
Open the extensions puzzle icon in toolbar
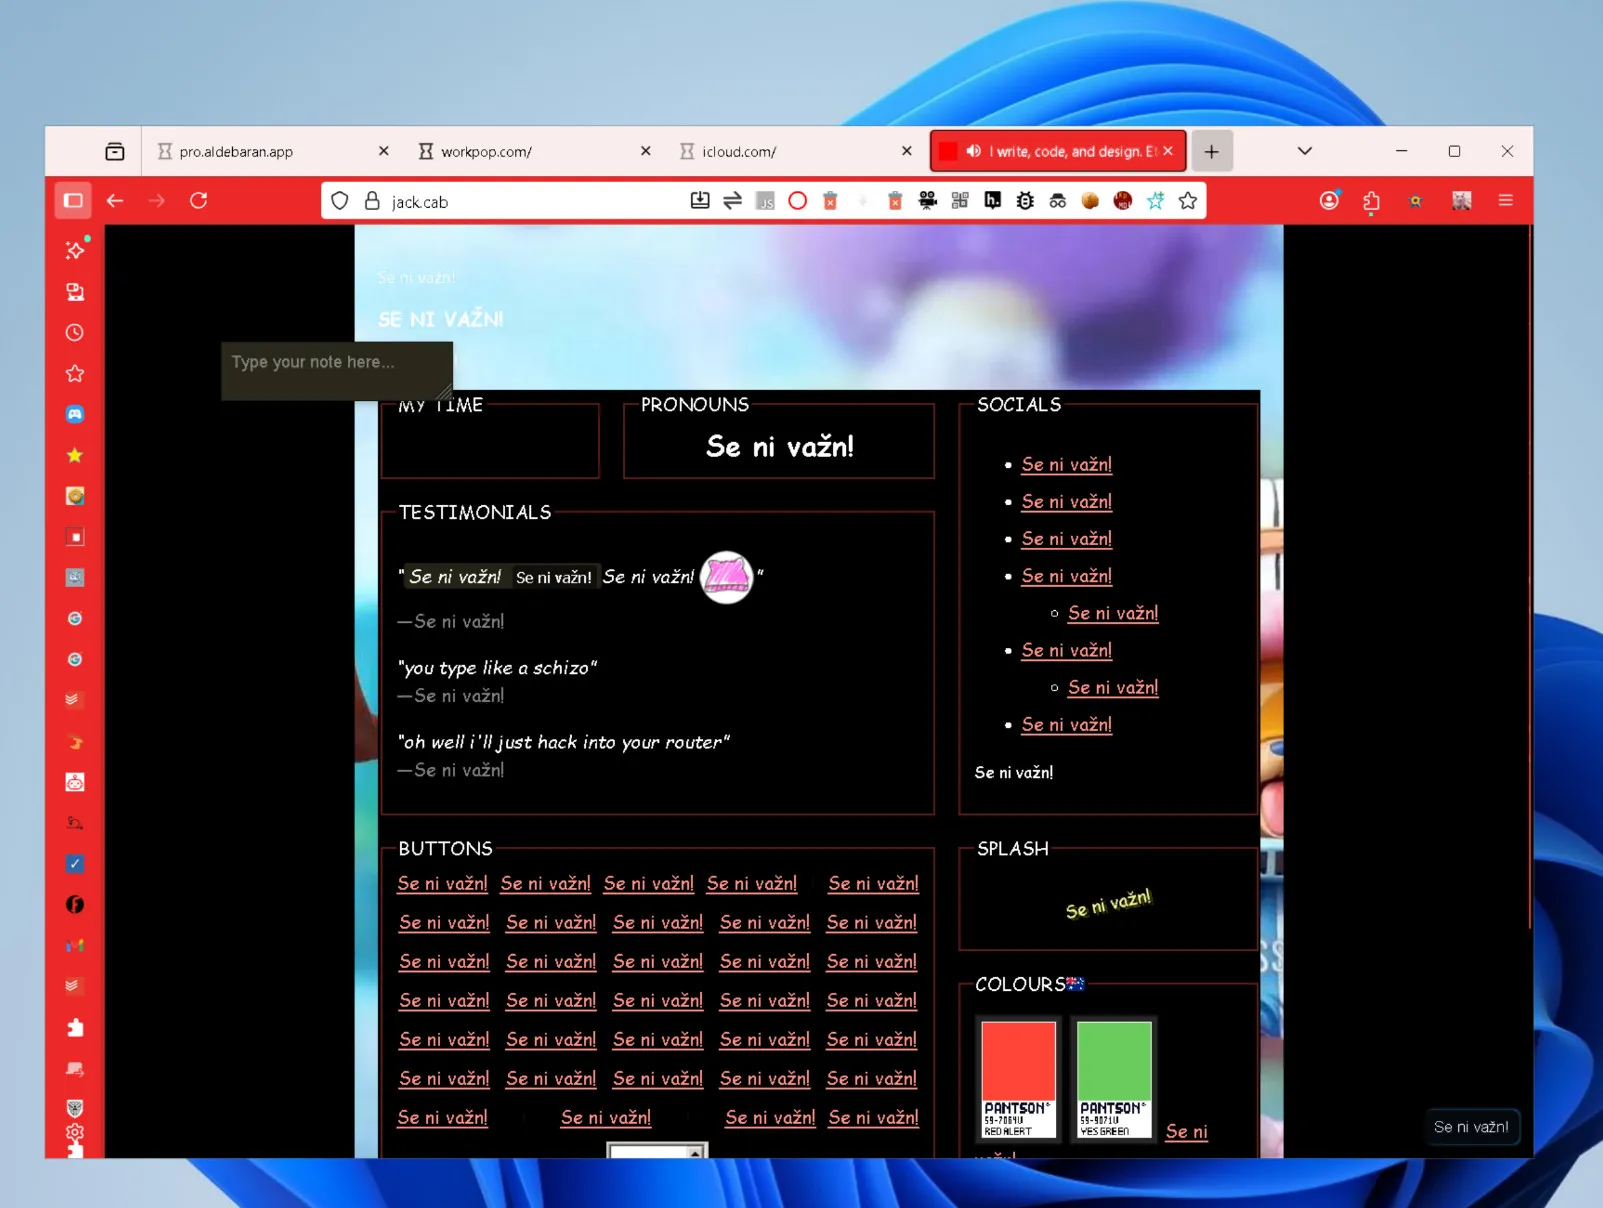pyautogui.click(x=1371, y=201)
